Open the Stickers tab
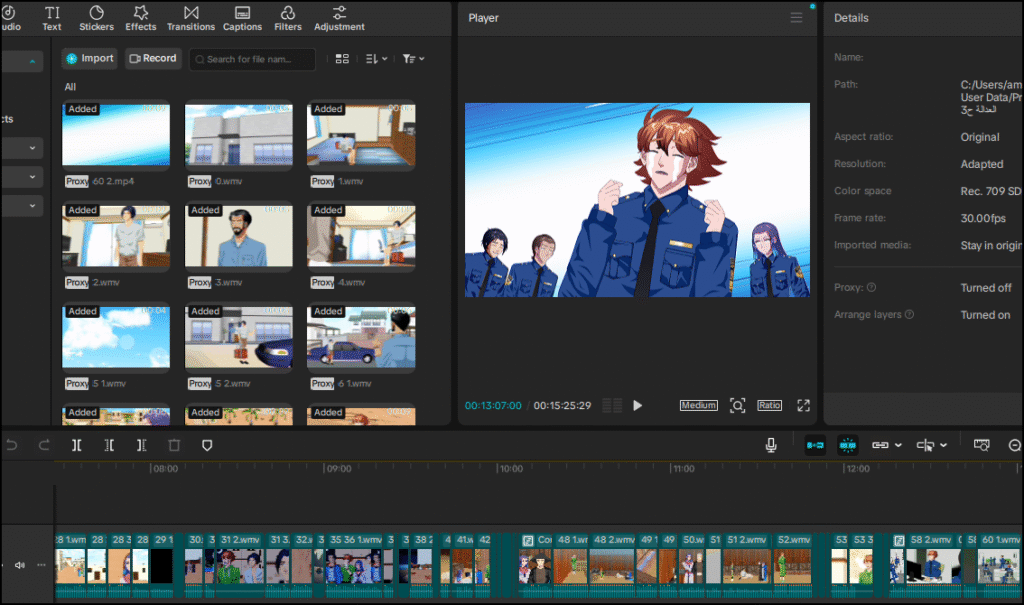This screenshot has width=1024, height=605. [x=97, y=18]
